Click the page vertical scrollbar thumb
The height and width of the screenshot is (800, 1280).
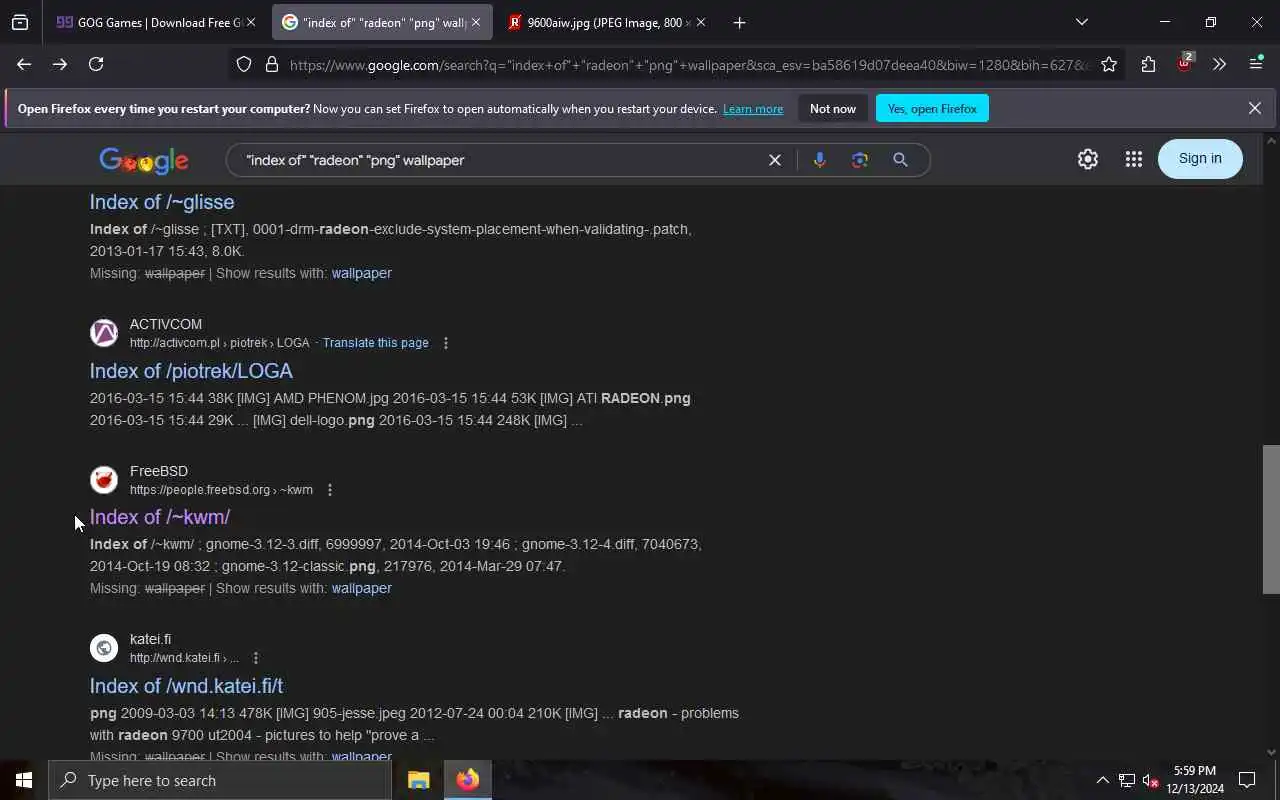pyautogui.click(x=1271, y=519)
